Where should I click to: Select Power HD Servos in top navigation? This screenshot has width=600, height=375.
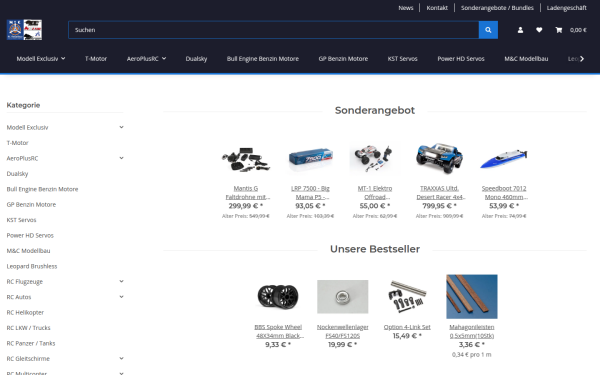pos(461,59)
